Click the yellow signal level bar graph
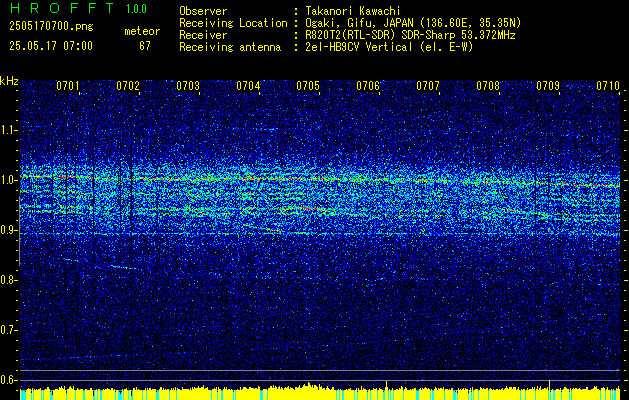Viewport: 629px width, 400px height. (320, 393)
